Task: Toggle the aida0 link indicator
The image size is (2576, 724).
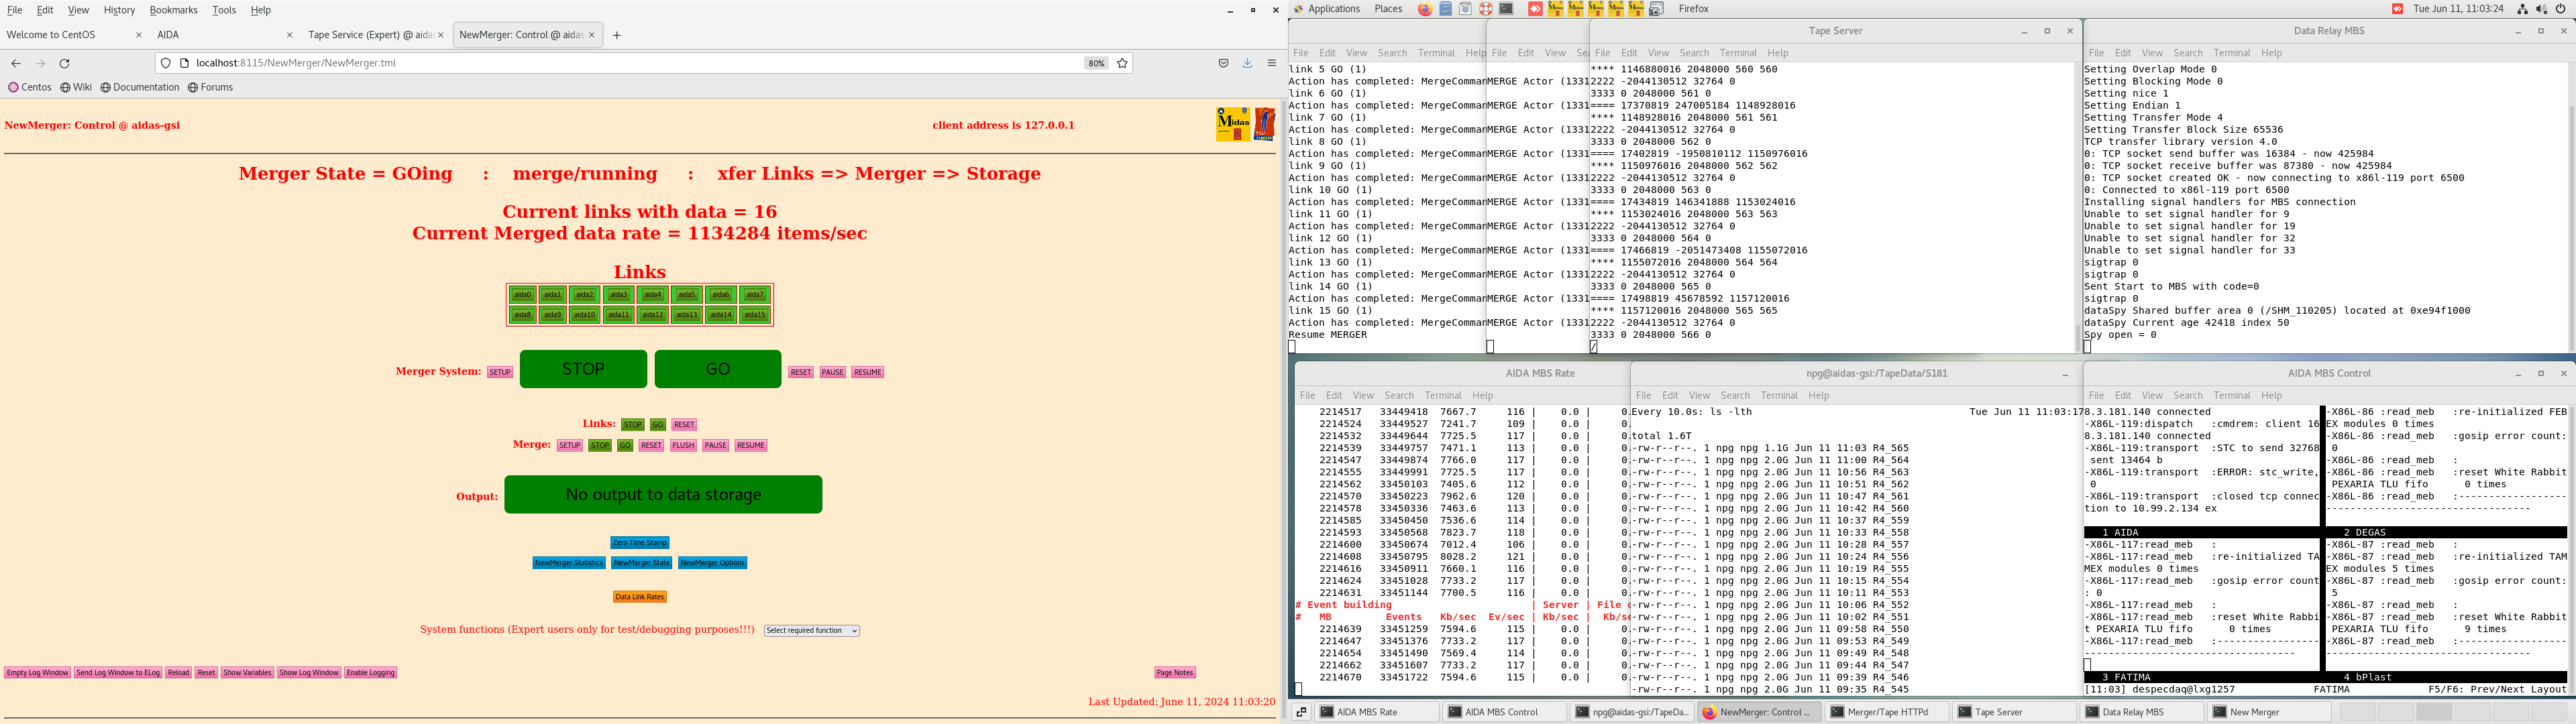Action: tap(522, 295)
